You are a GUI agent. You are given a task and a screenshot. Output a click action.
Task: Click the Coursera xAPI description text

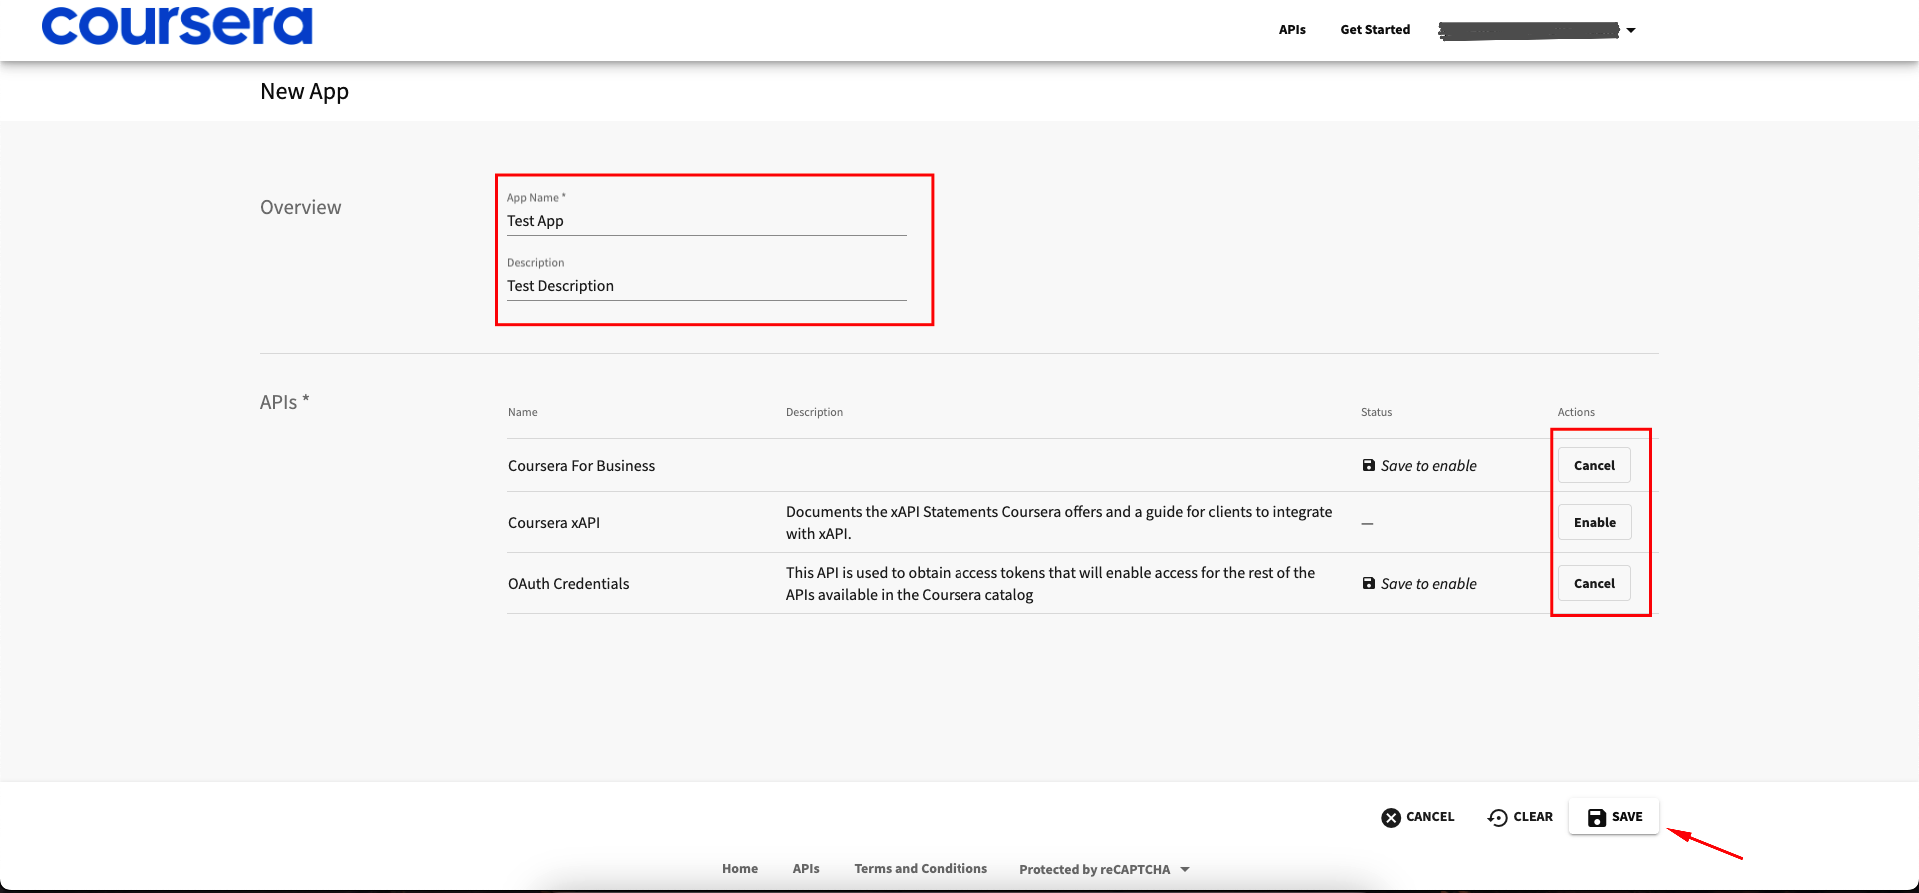coord(1059,522)
